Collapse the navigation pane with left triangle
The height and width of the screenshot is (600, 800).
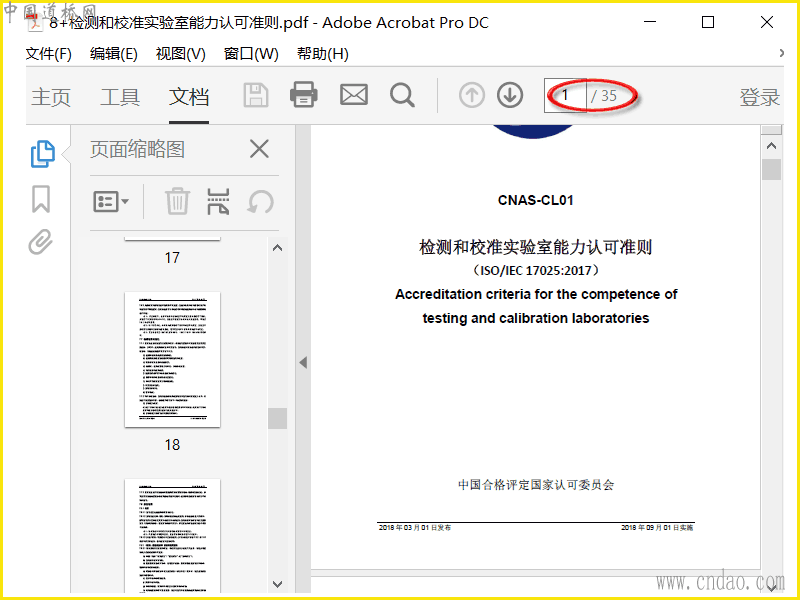tap(303, 363)
